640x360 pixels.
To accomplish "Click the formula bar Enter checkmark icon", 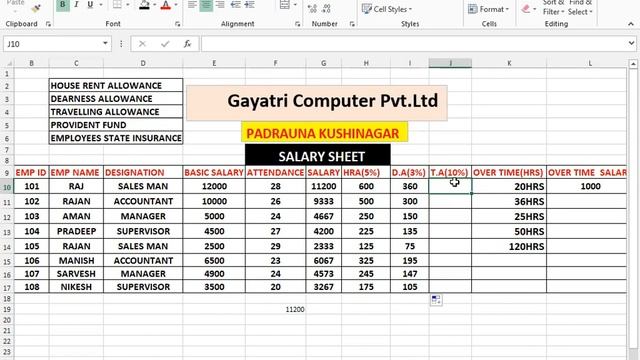I will pyautogui.click(x=165, y=44).
